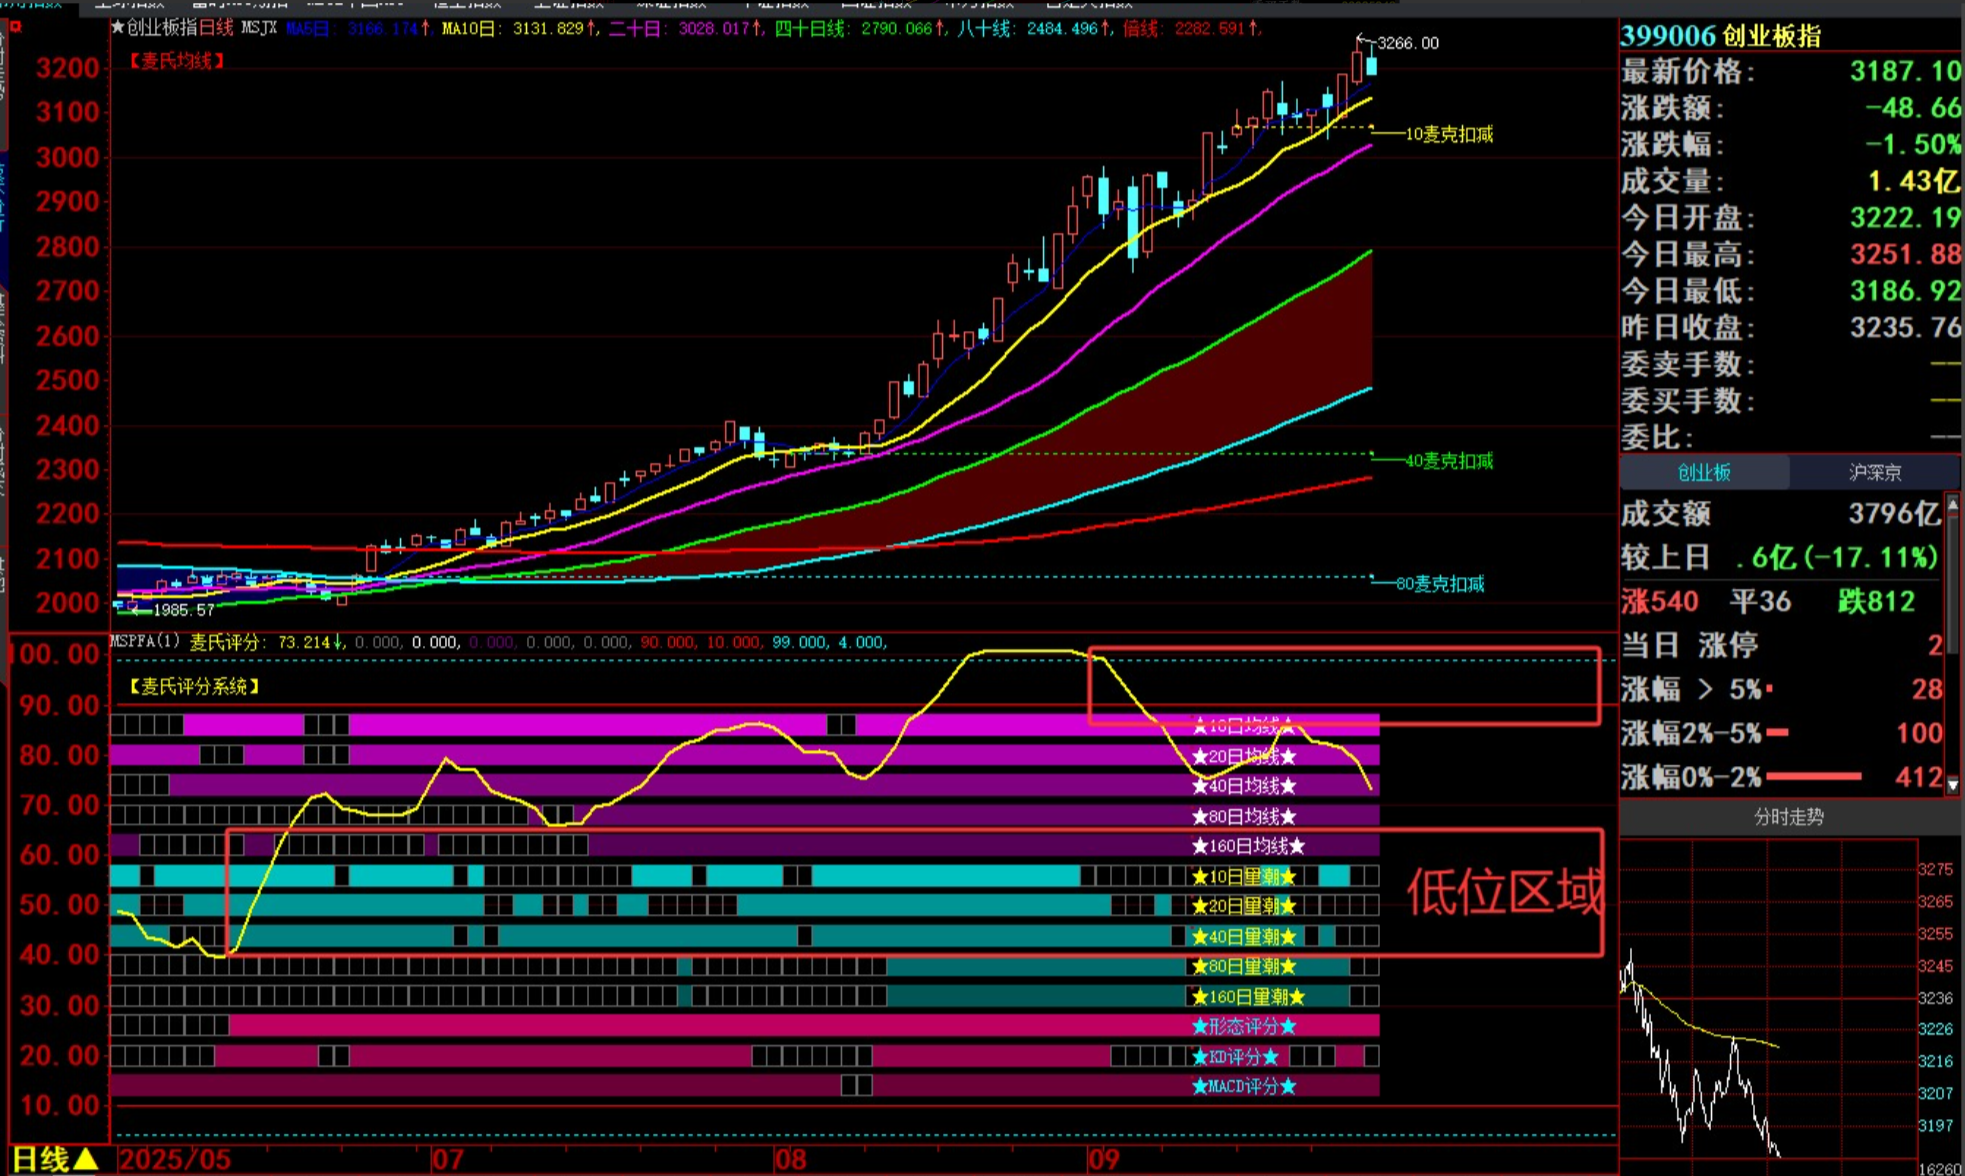Click the small red square icon top-left
Screen dimensions: 1965x1176
tap(15, 27)
